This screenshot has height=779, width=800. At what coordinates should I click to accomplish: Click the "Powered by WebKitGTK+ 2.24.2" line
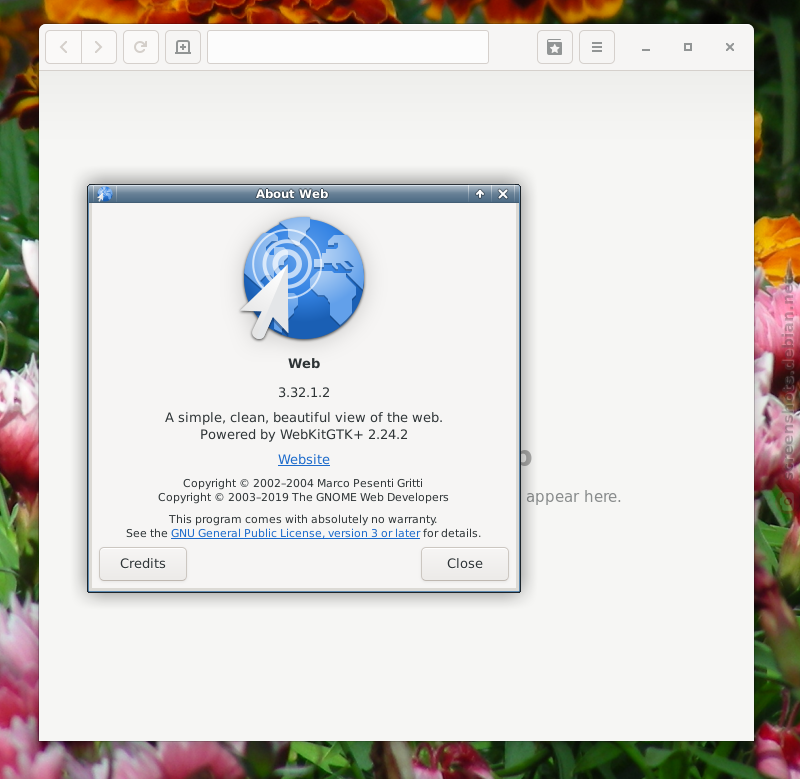click(x=304, y=435)
